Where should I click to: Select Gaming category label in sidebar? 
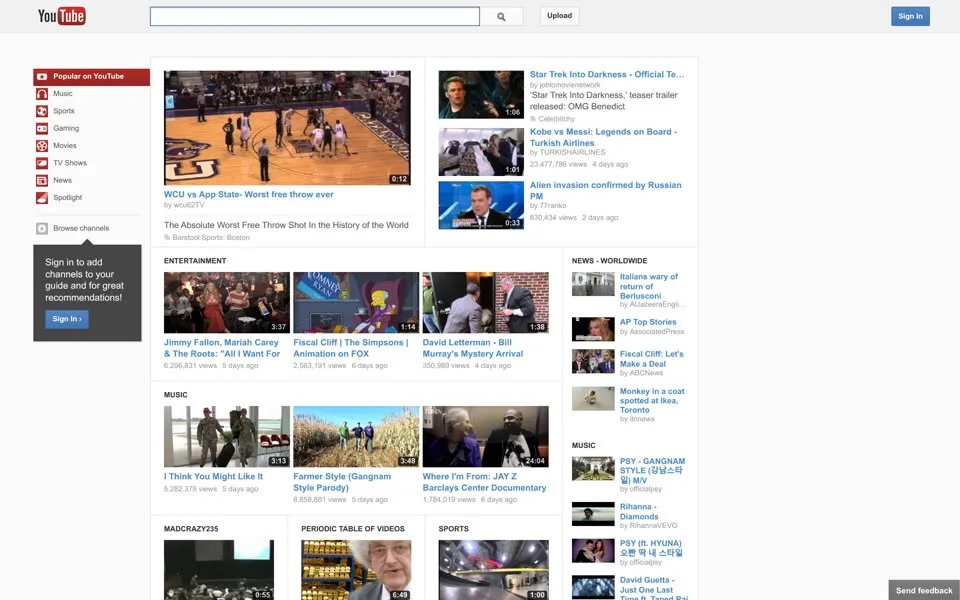click(66, 129)
